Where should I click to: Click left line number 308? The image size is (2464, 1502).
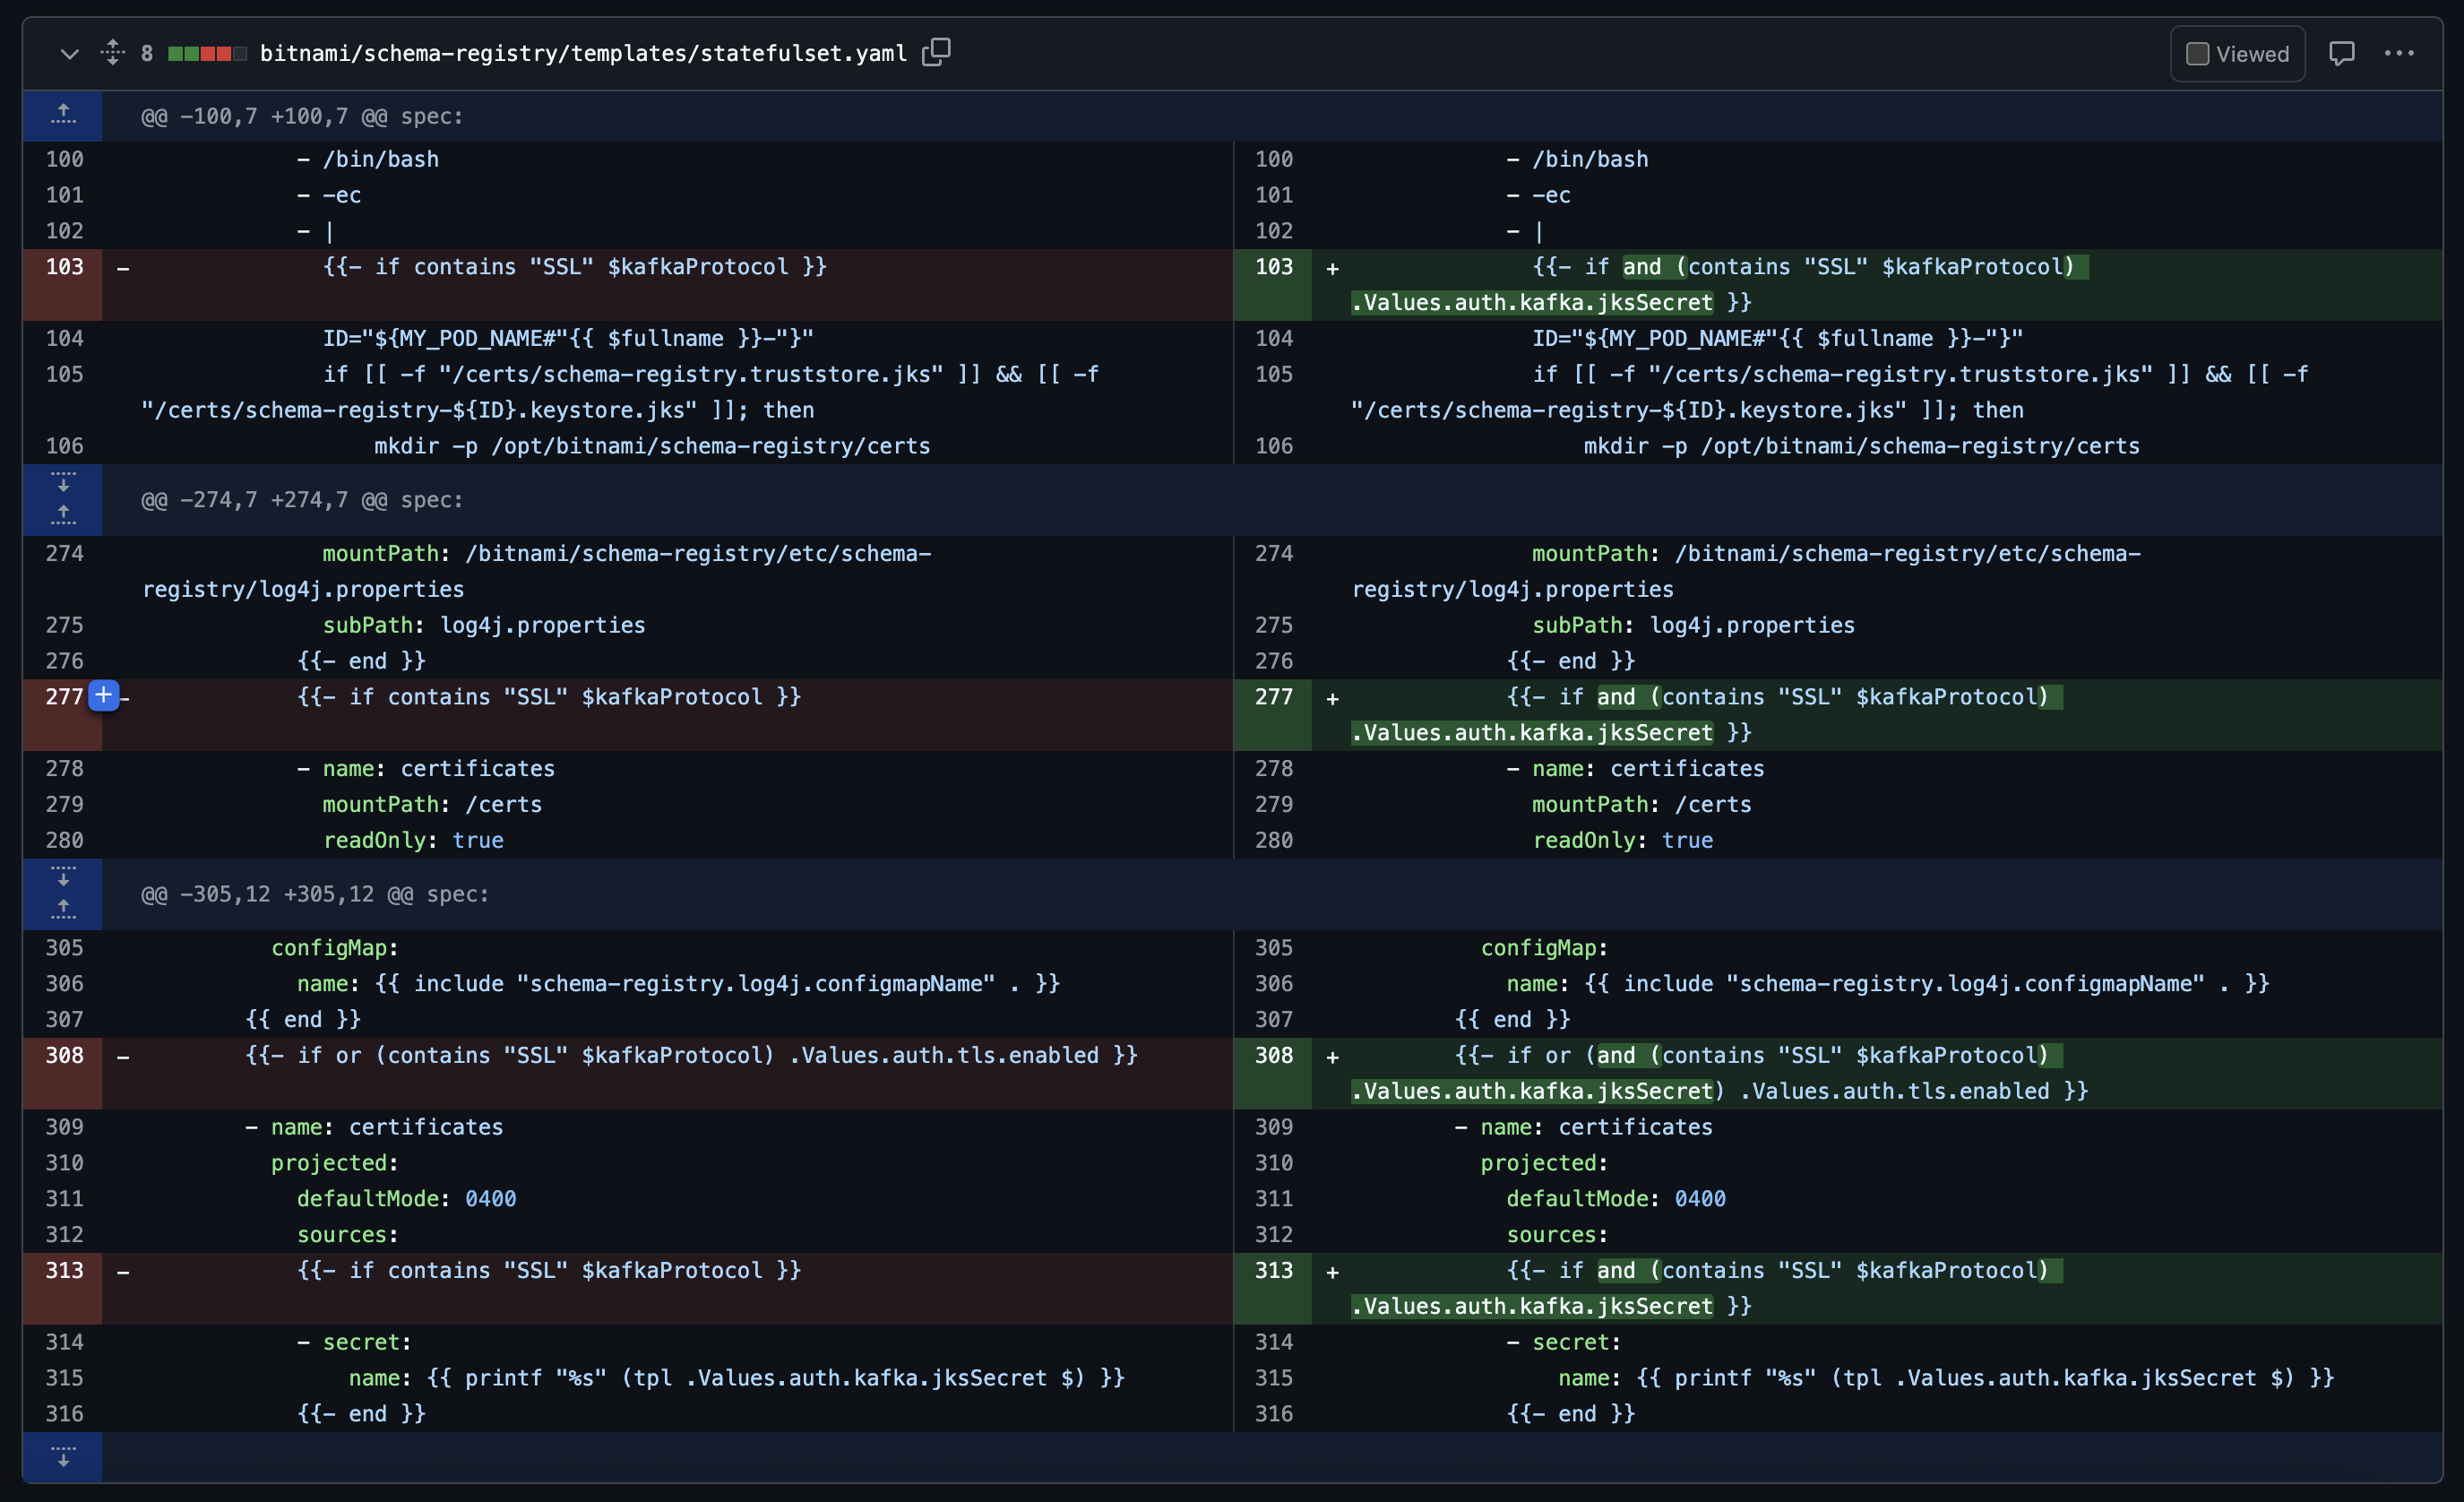pyautogui.click(x=64, y=1055)
